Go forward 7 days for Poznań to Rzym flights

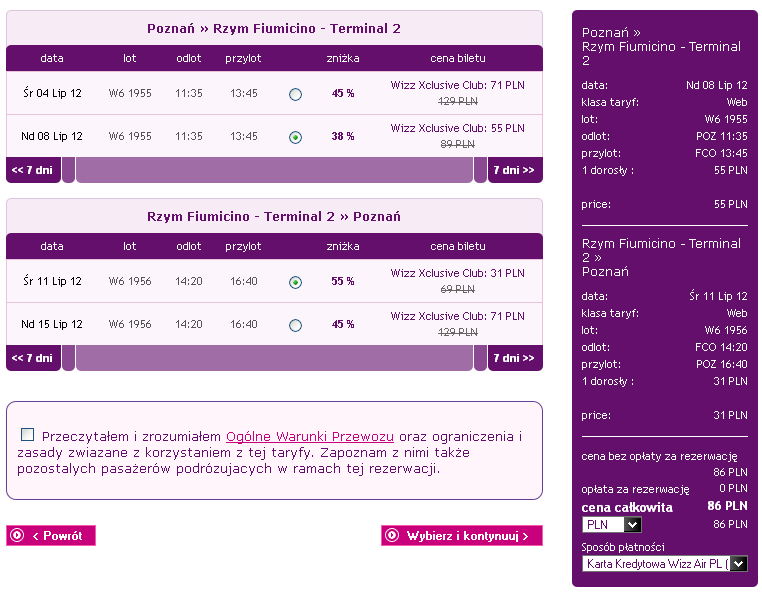[x=515, y=170]
